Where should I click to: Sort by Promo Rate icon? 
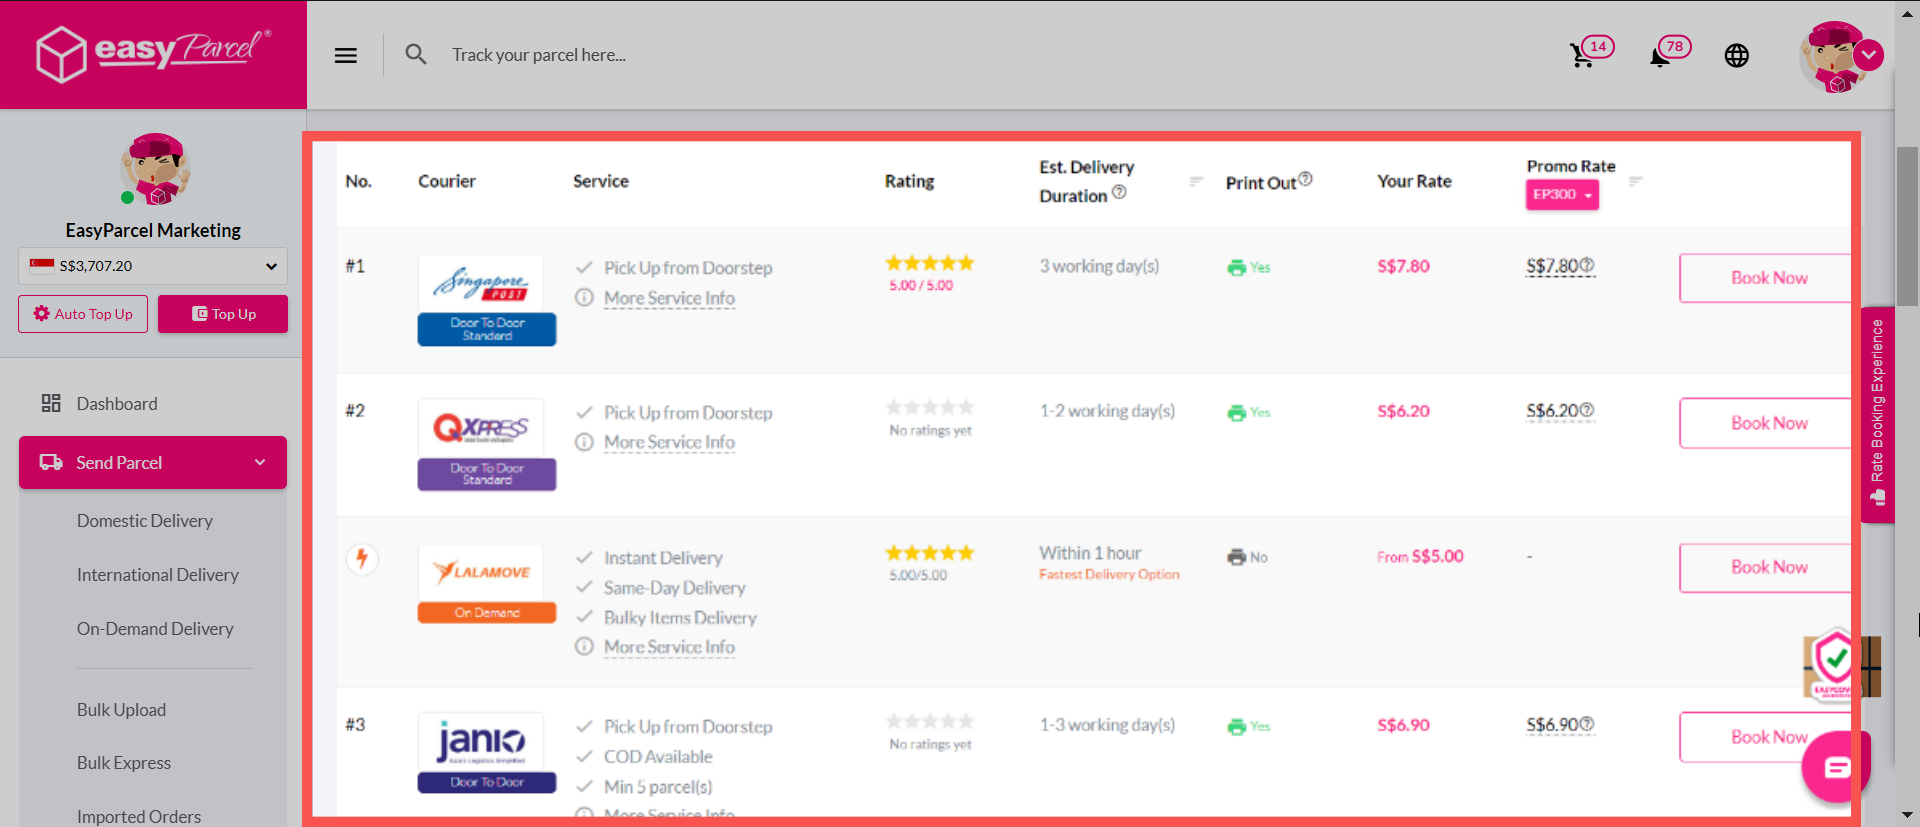[x=1636, y=181]
